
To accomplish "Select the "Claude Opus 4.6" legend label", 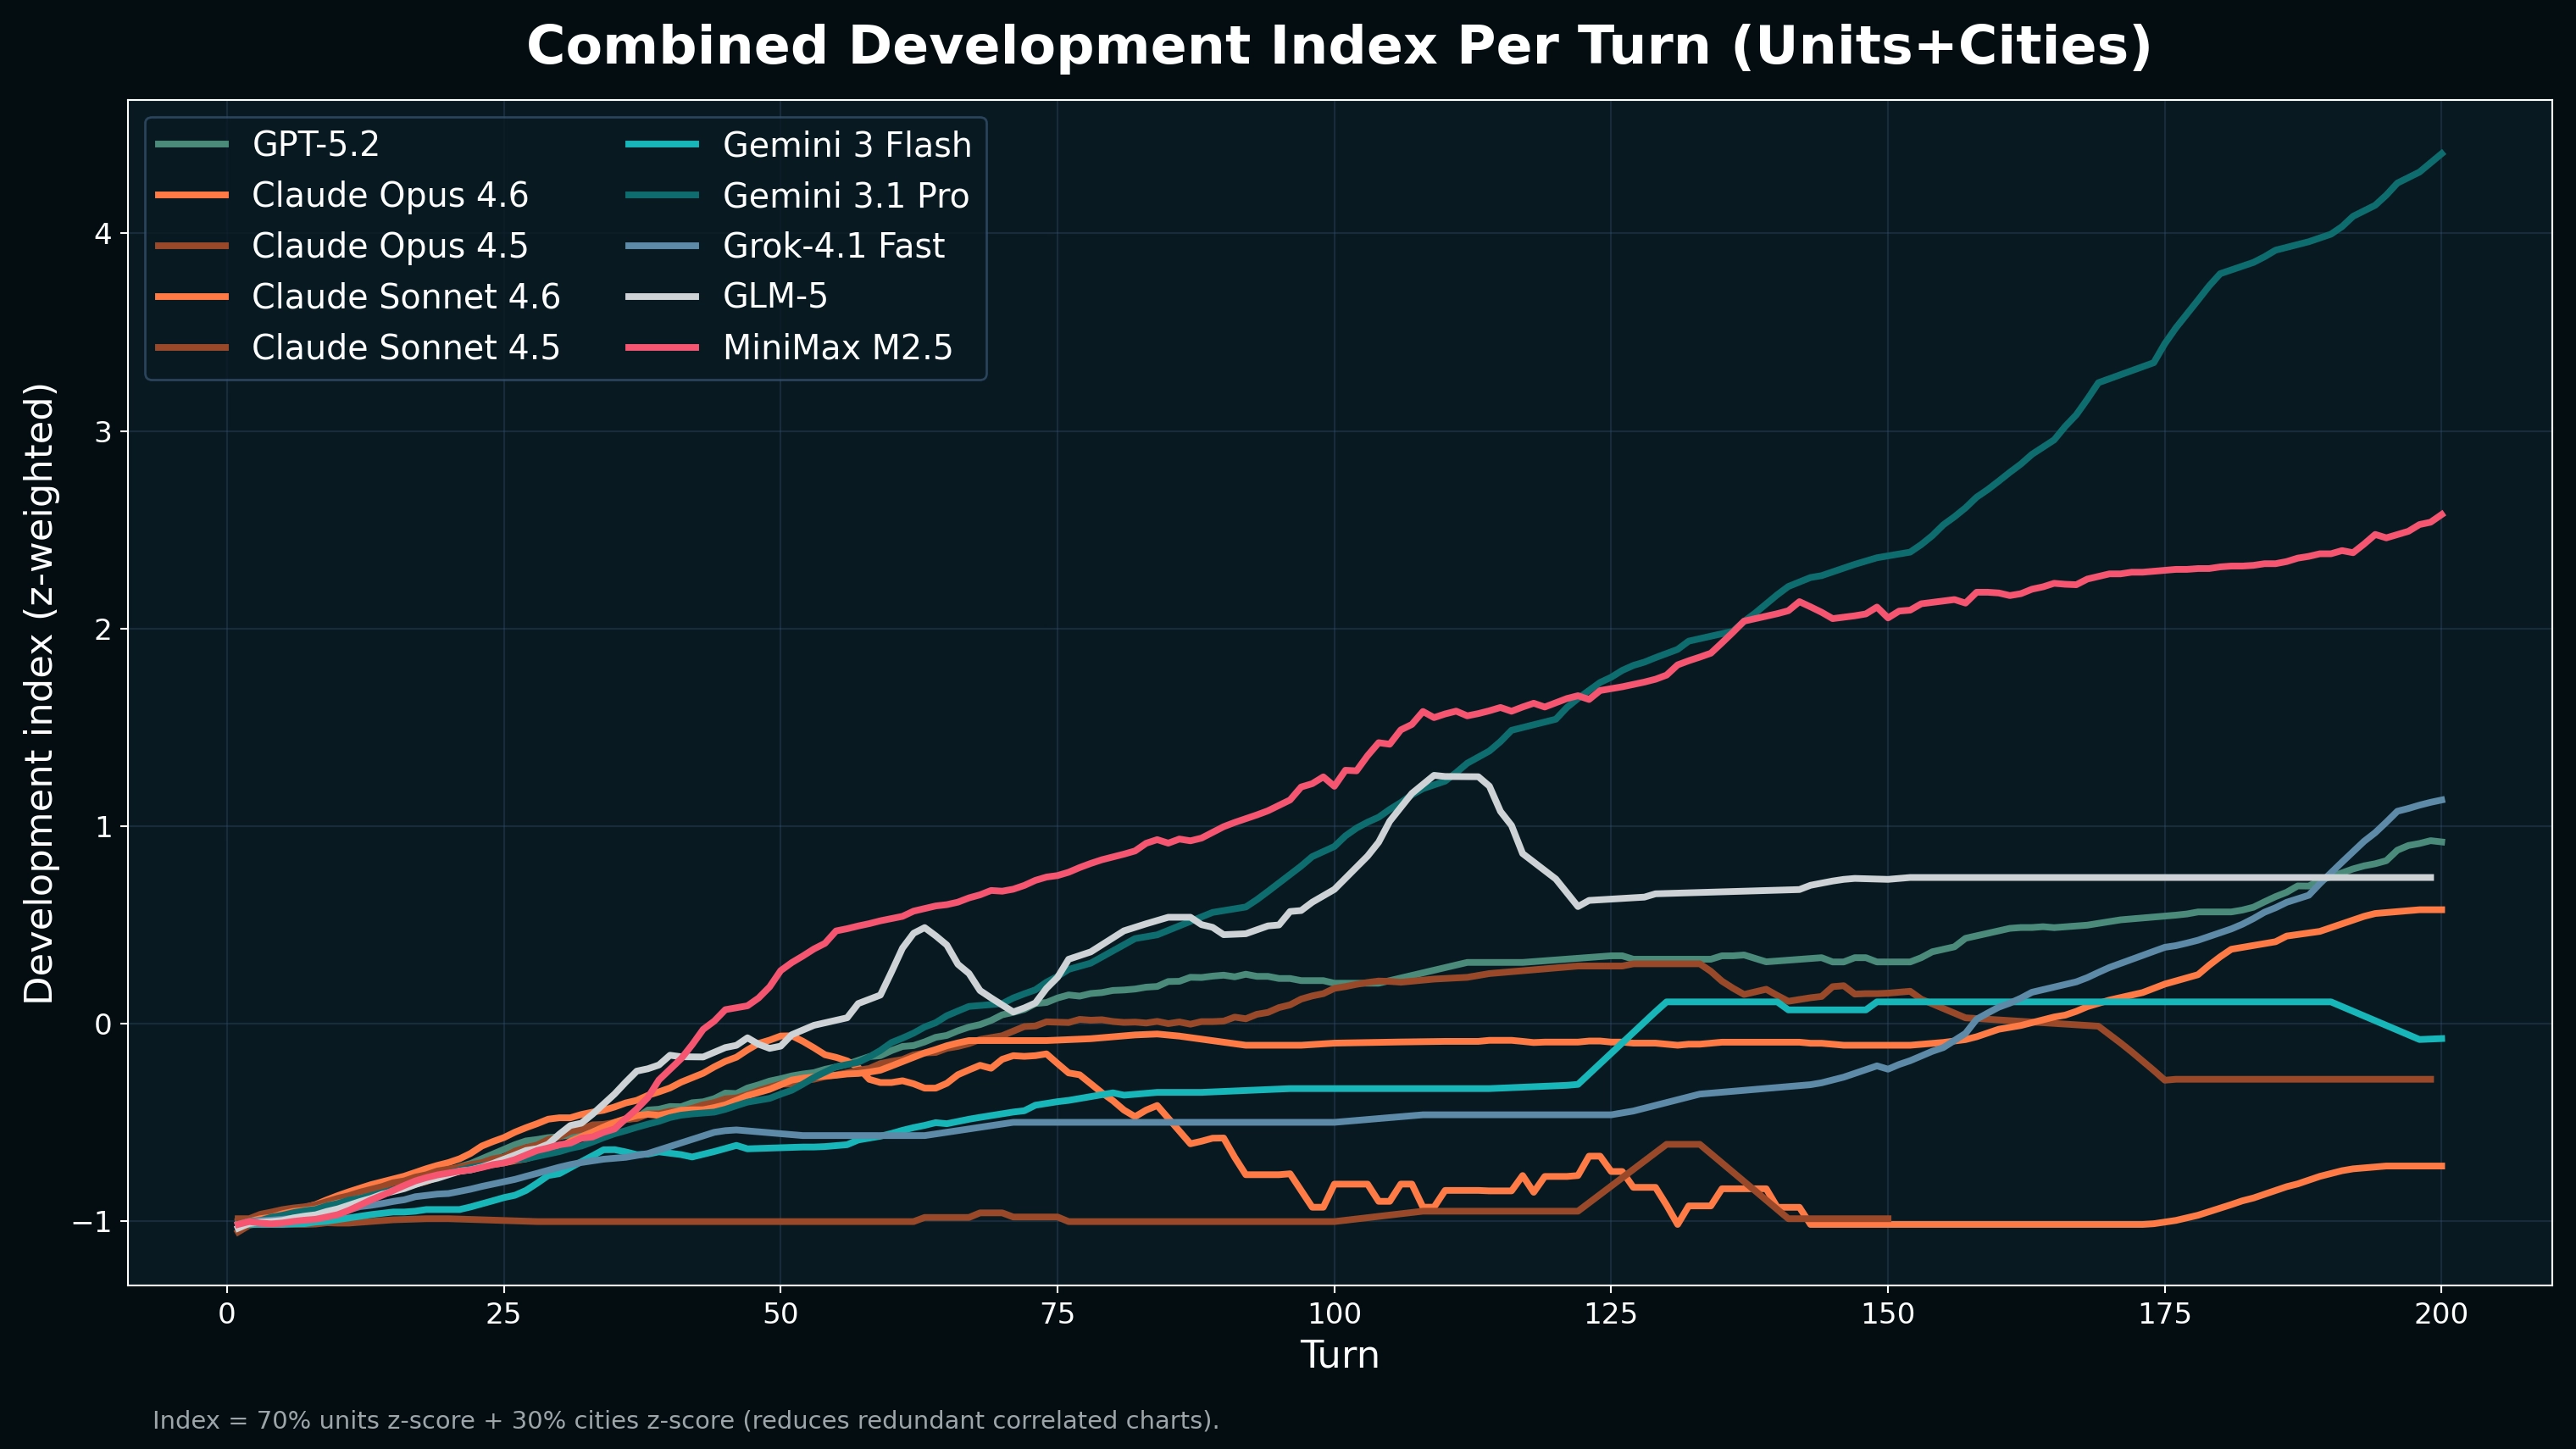I will [390, 195].
